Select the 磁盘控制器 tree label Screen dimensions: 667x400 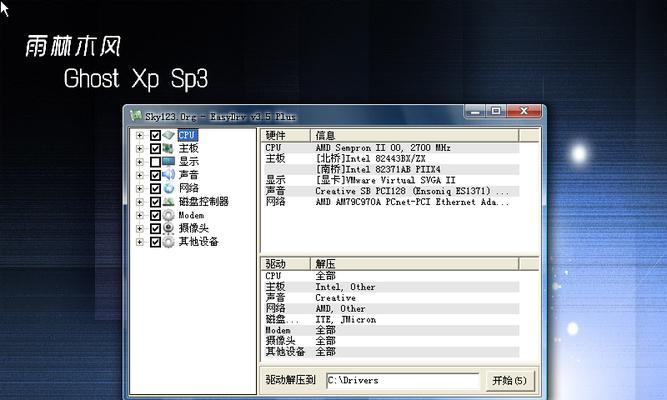[x=203, y=202]
